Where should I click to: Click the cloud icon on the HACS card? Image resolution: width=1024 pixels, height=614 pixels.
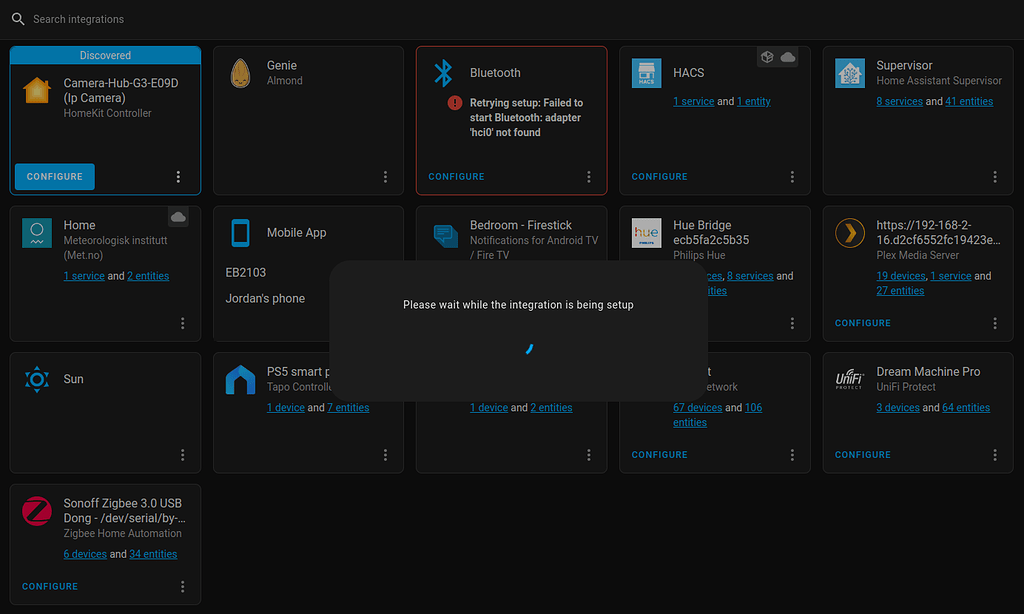pyautogui.click(x=790, y=57)
